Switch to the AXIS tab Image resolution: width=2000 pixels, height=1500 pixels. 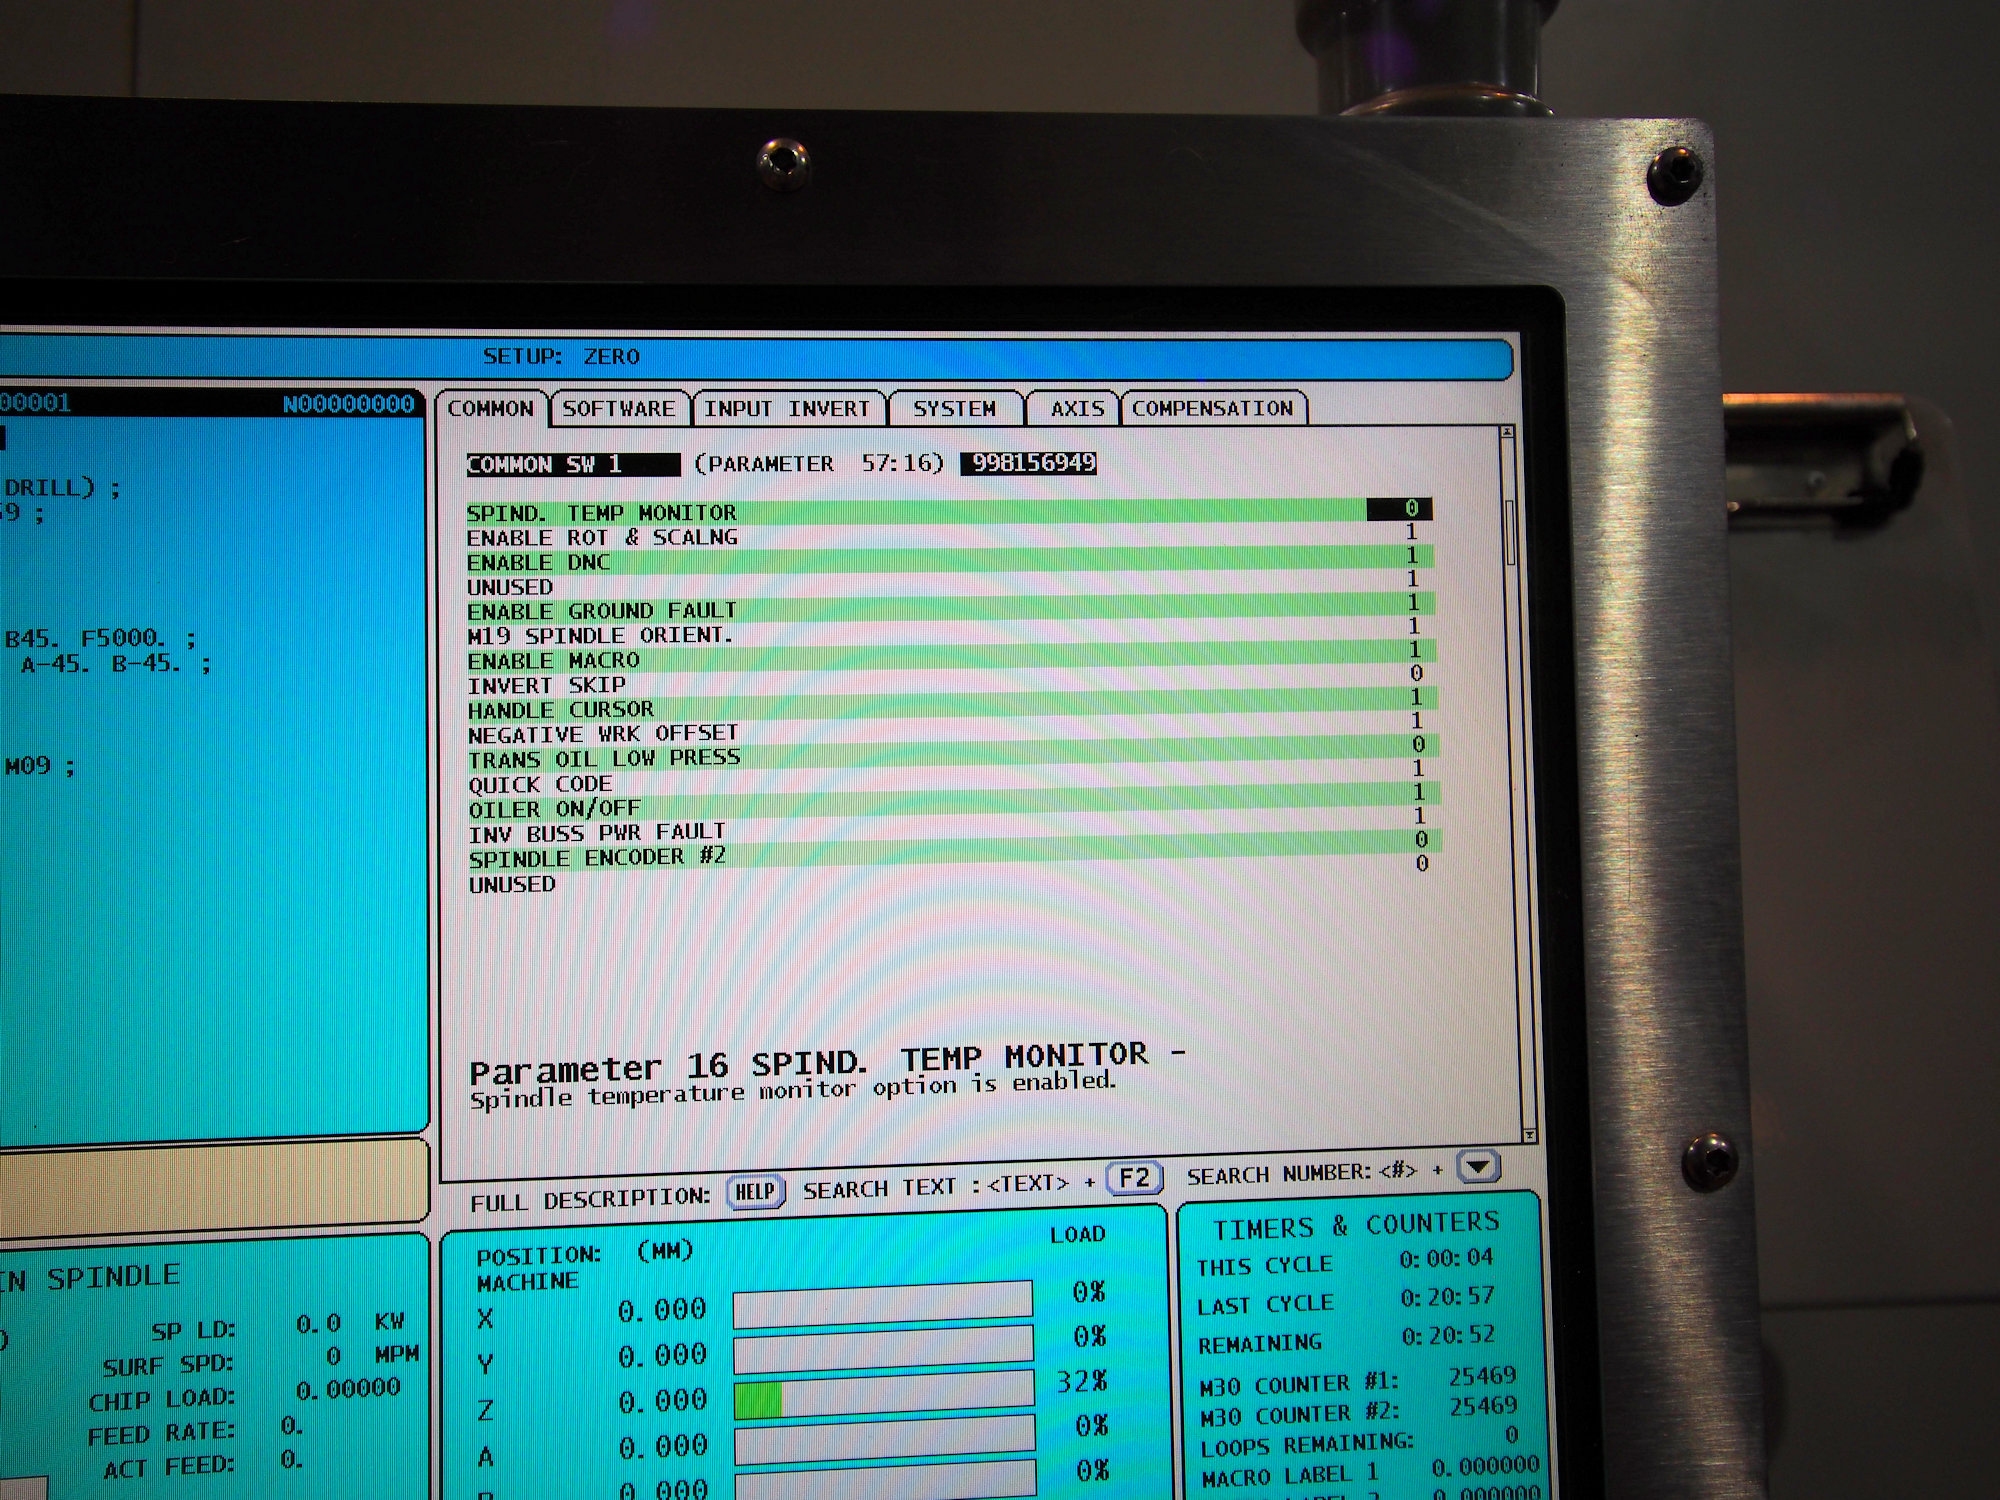coord(1076,409)
